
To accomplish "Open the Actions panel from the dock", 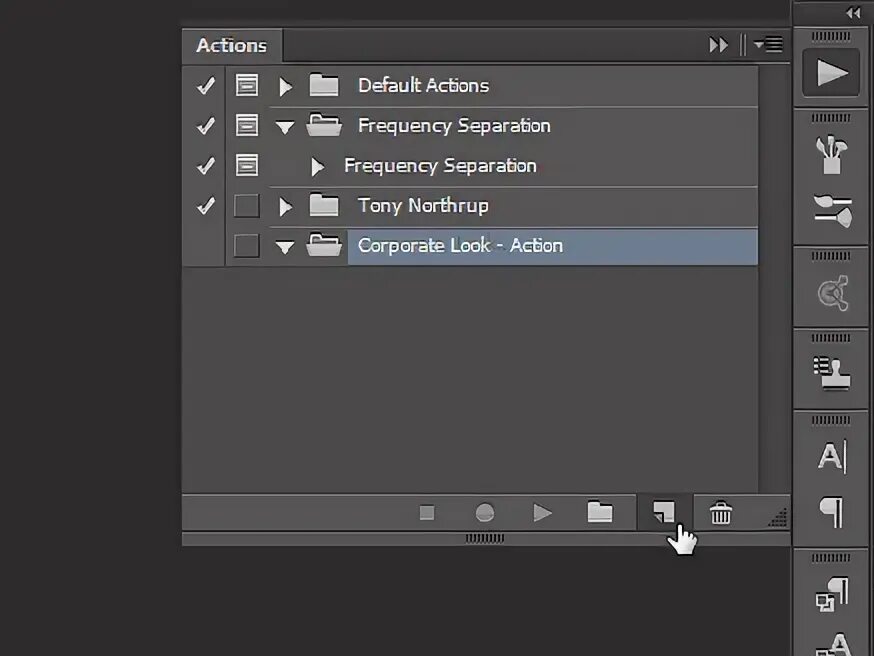I will point(831,73).
